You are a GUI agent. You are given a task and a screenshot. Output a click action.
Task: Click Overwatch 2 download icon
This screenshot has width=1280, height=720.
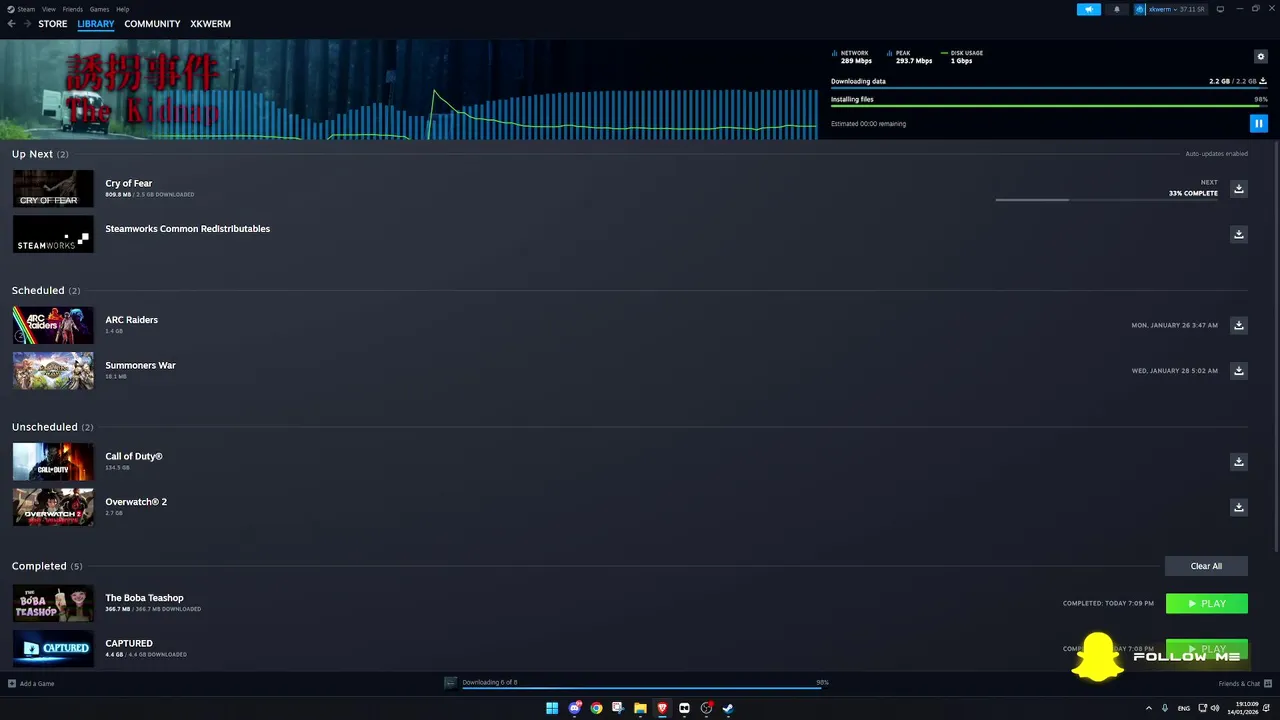pos(1239,507)
